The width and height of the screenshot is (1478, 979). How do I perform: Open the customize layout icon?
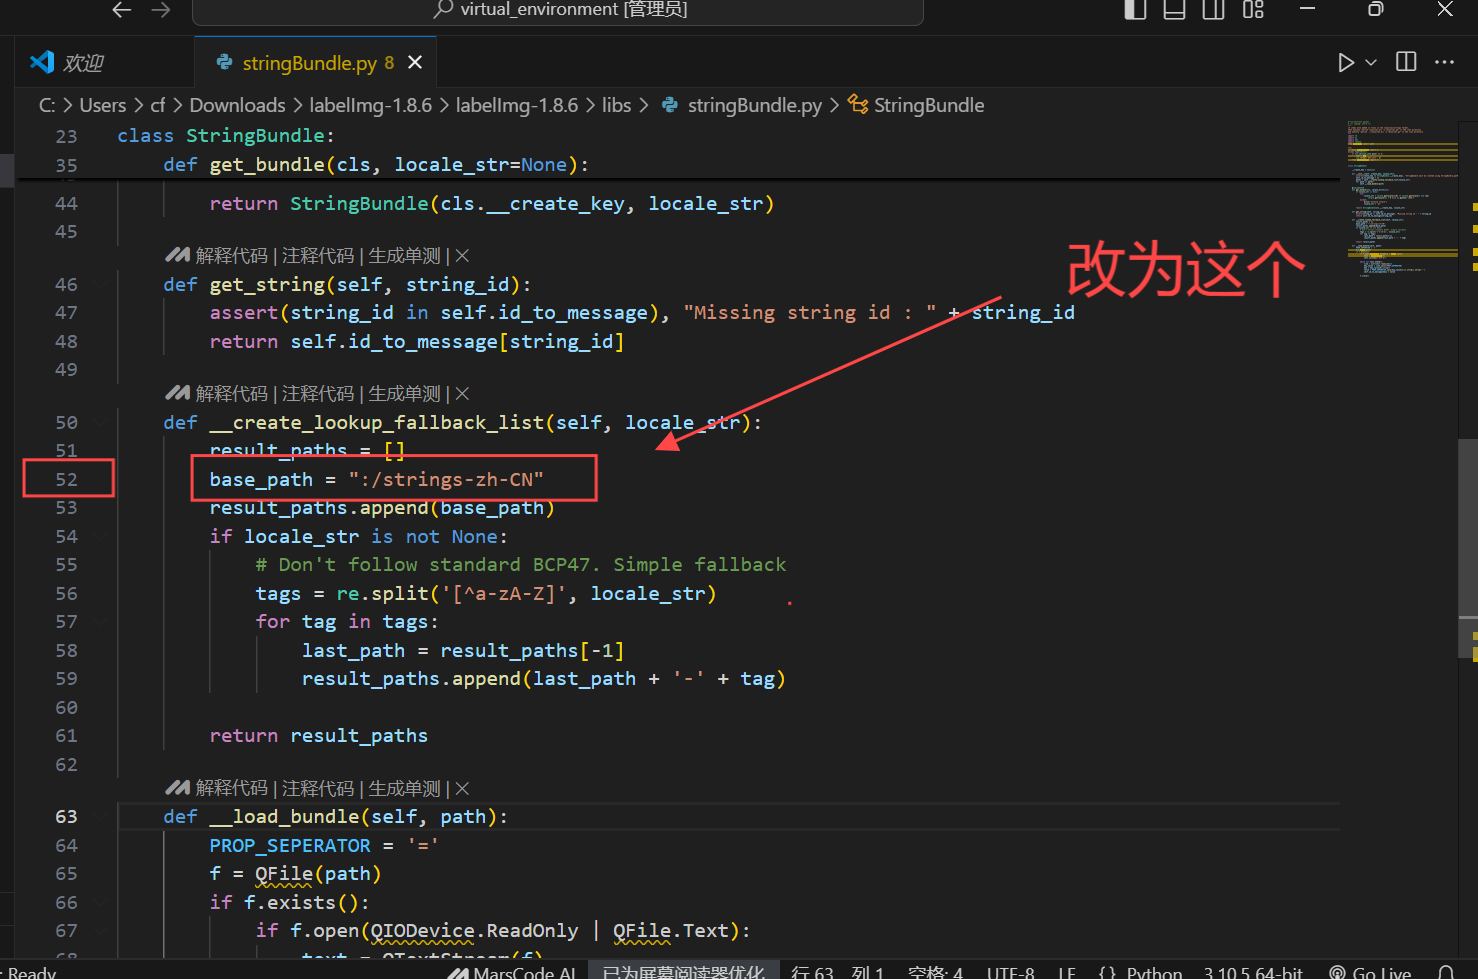(1253, 10)
